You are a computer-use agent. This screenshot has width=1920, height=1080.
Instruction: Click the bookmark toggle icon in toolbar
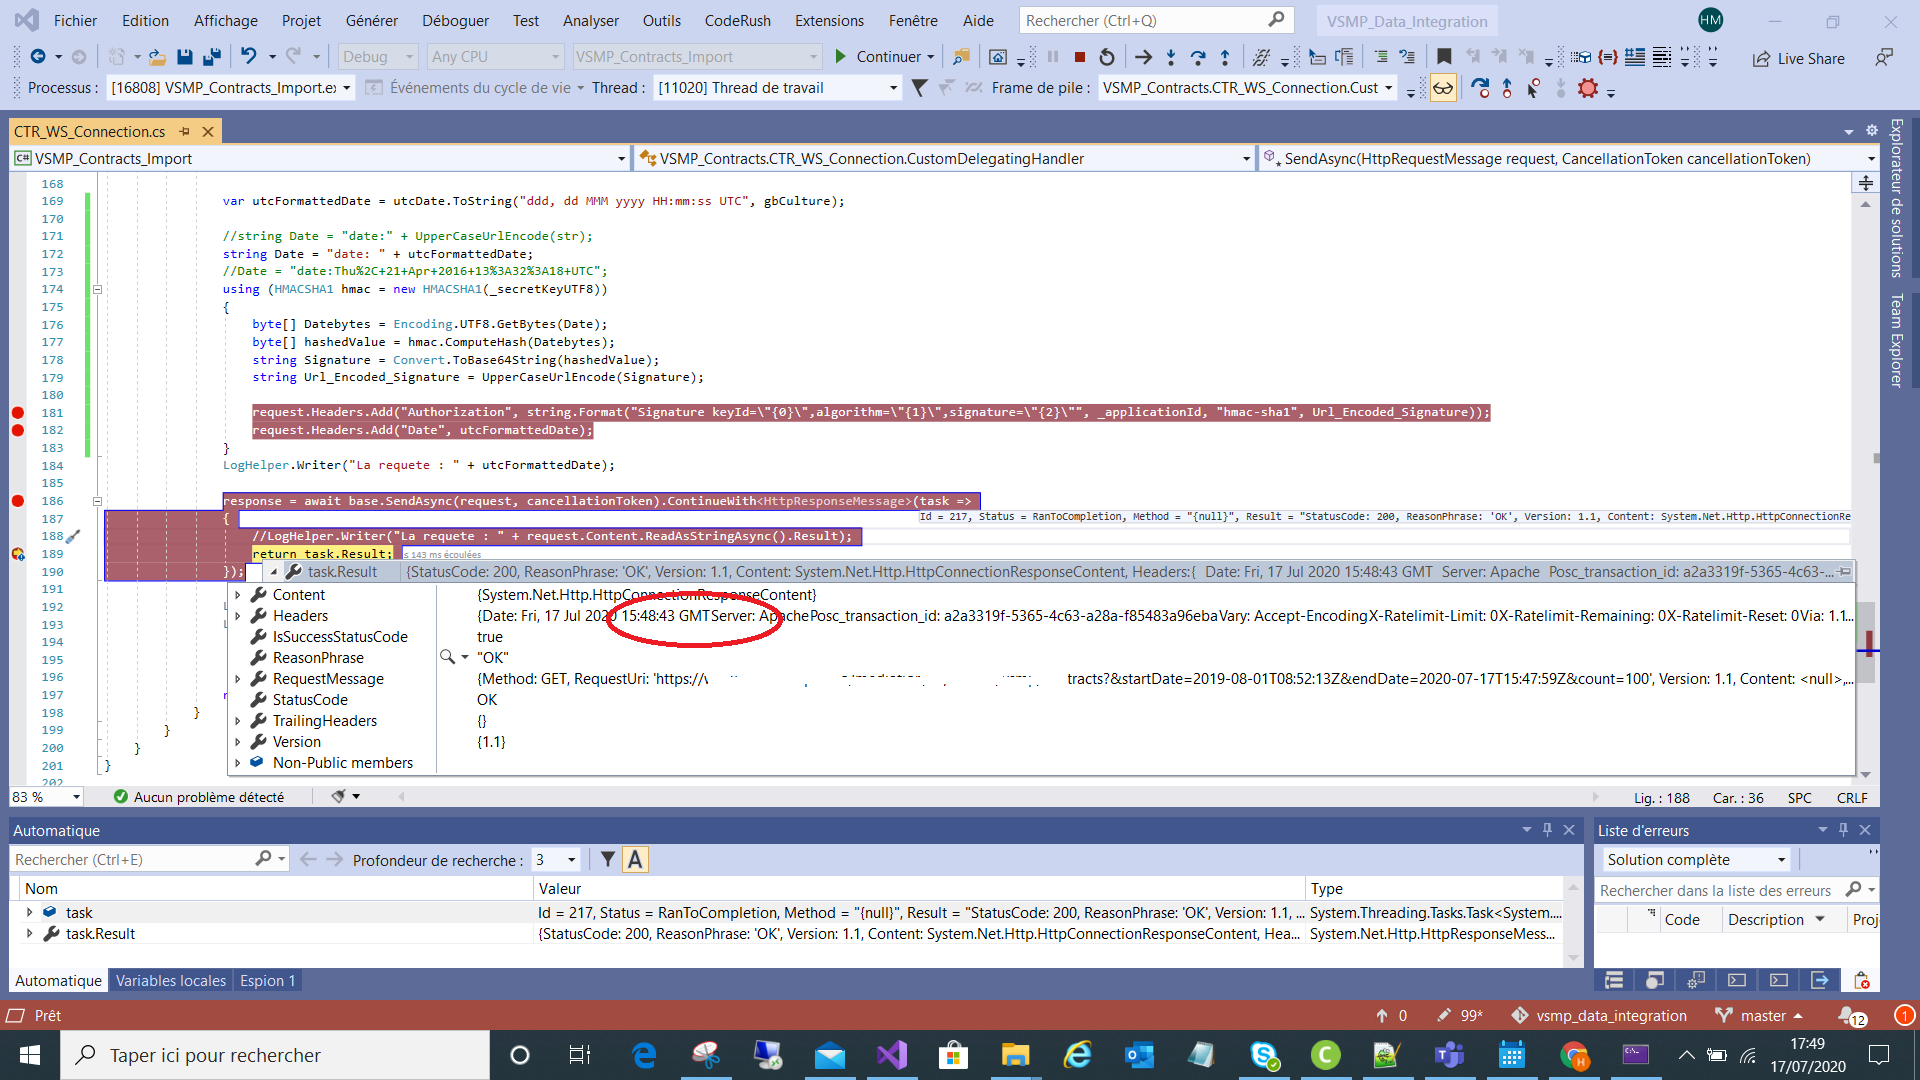pos(1443,57)
